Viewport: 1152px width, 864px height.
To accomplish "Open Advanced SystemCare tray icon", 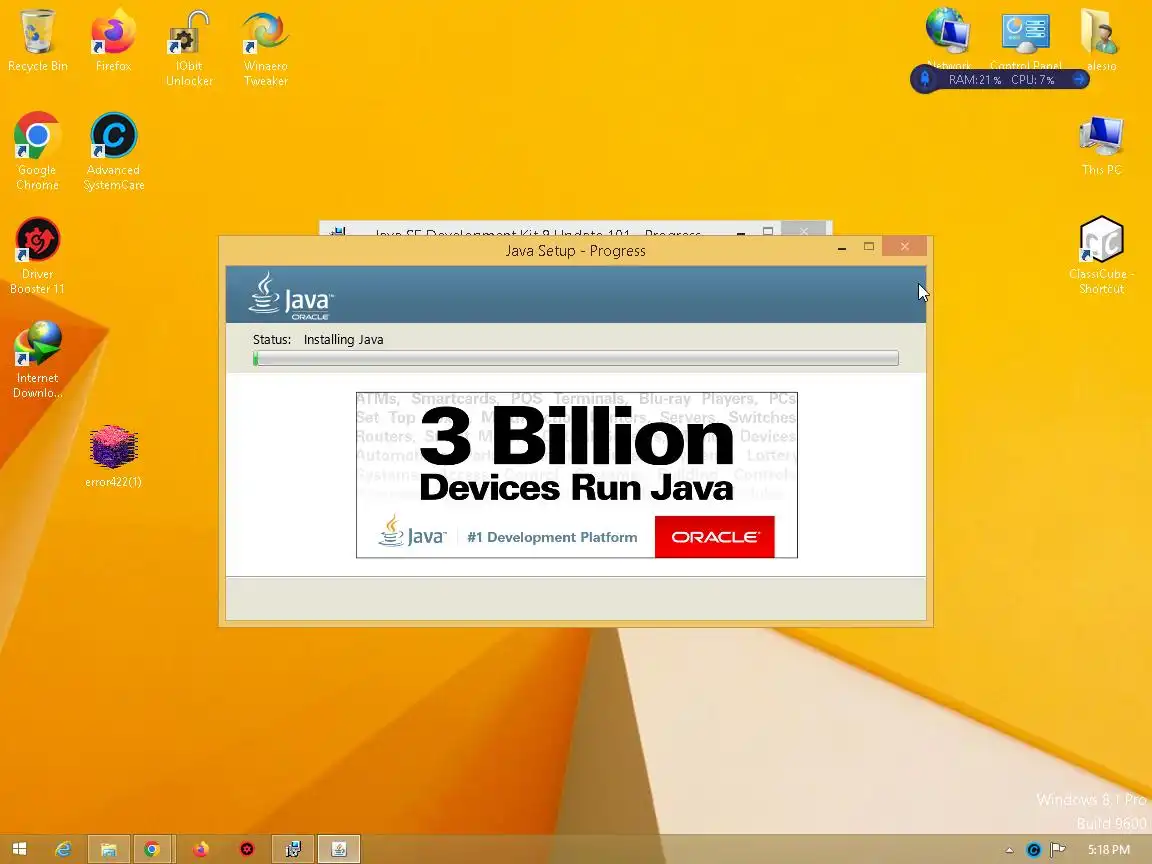I will pyautogui.click(x=1033, y=850).
